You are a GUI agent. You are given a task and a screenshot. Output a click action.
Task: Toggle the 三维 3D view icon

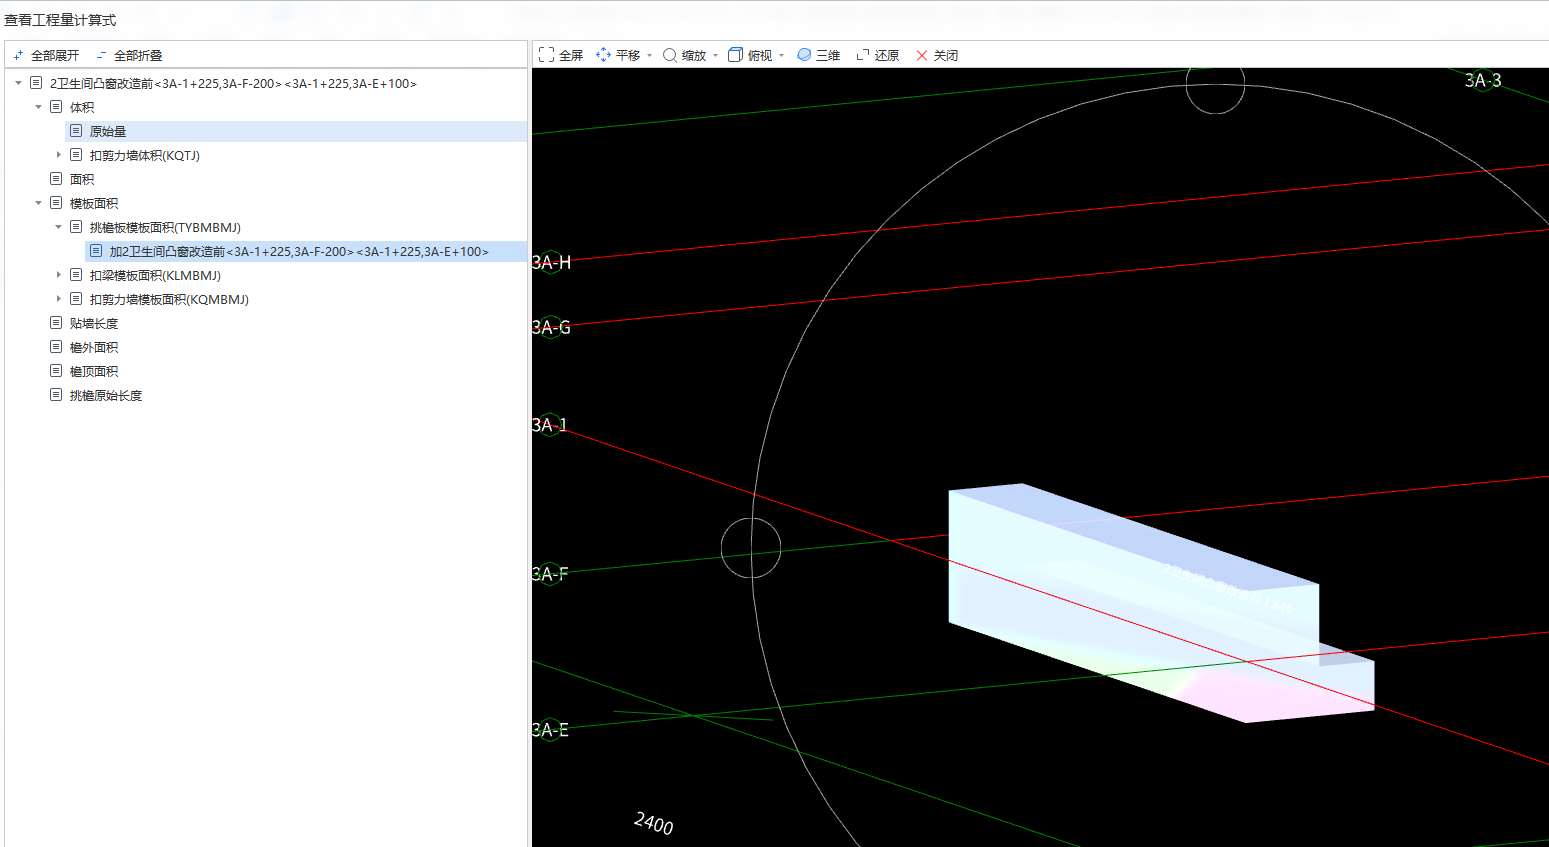click(804, 55)
